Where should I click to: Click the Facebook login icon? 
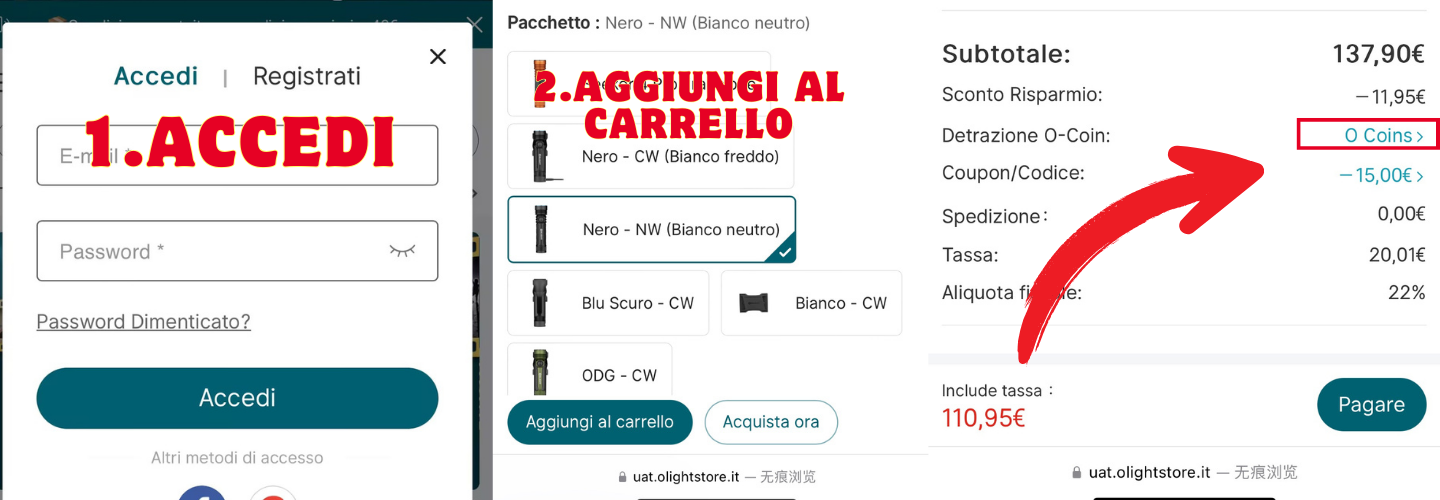(201, 493)
